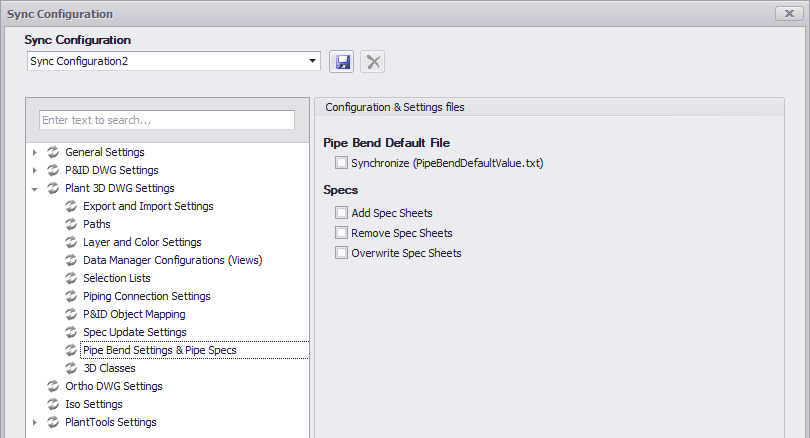Open Ortho DWG Settings

[114, 386]
